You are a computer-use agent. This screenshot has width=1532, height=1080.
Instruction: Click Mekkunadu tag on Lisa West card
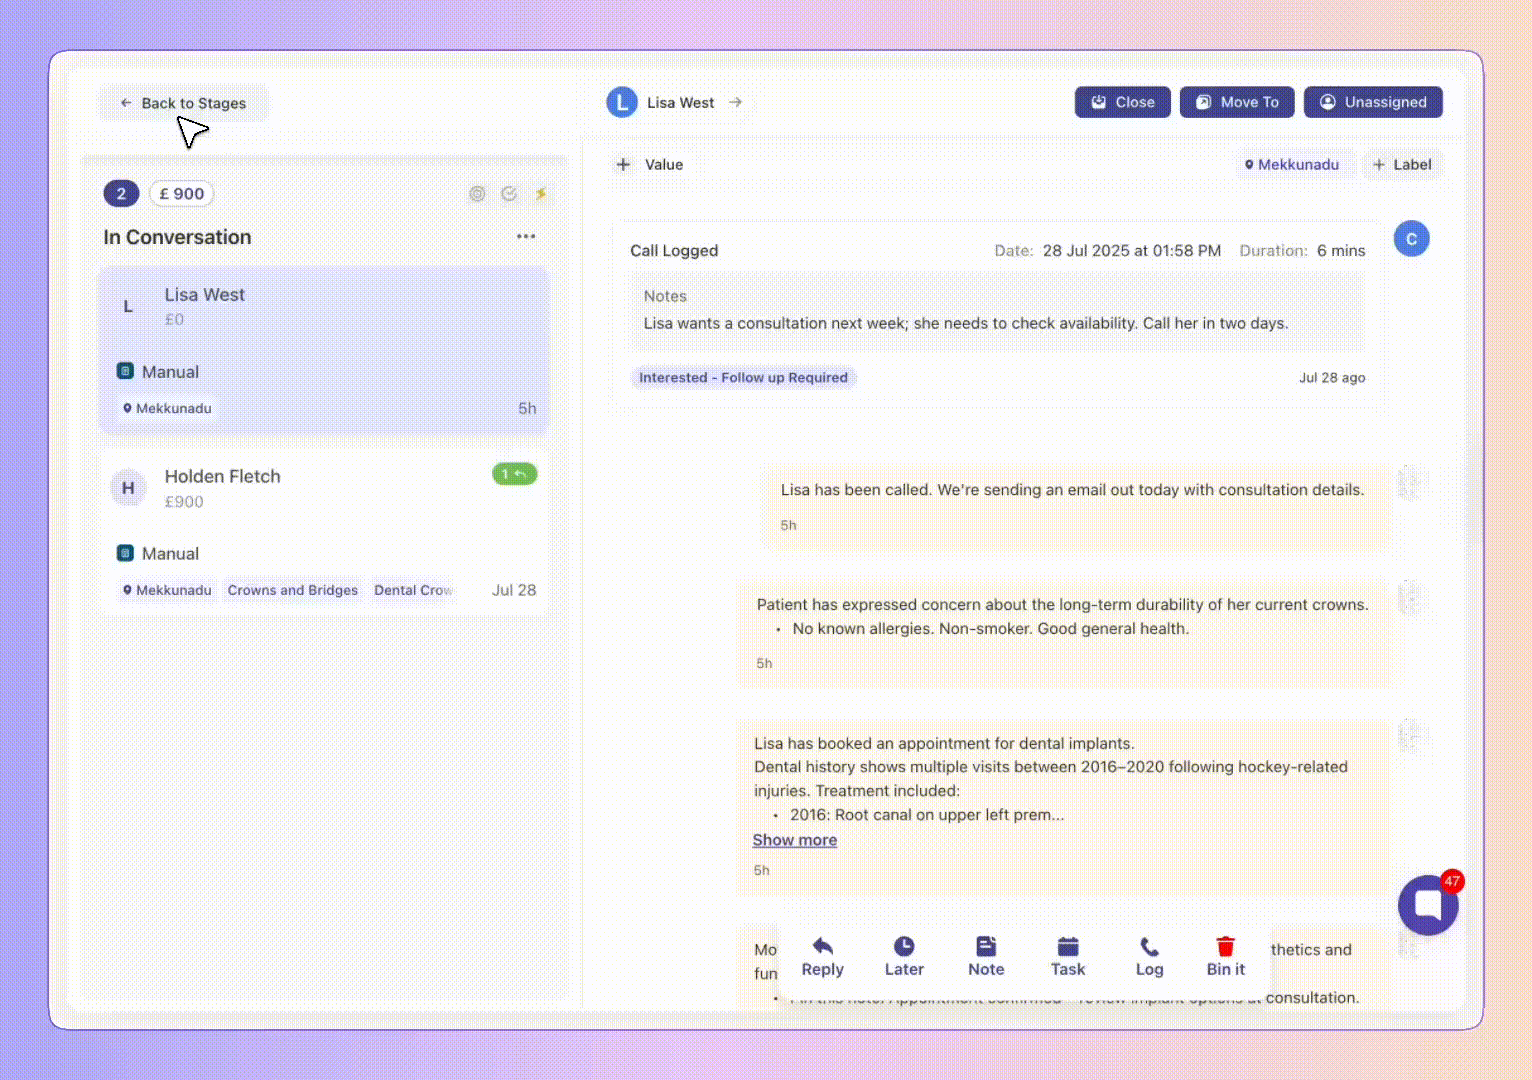[x=167, y=408]
